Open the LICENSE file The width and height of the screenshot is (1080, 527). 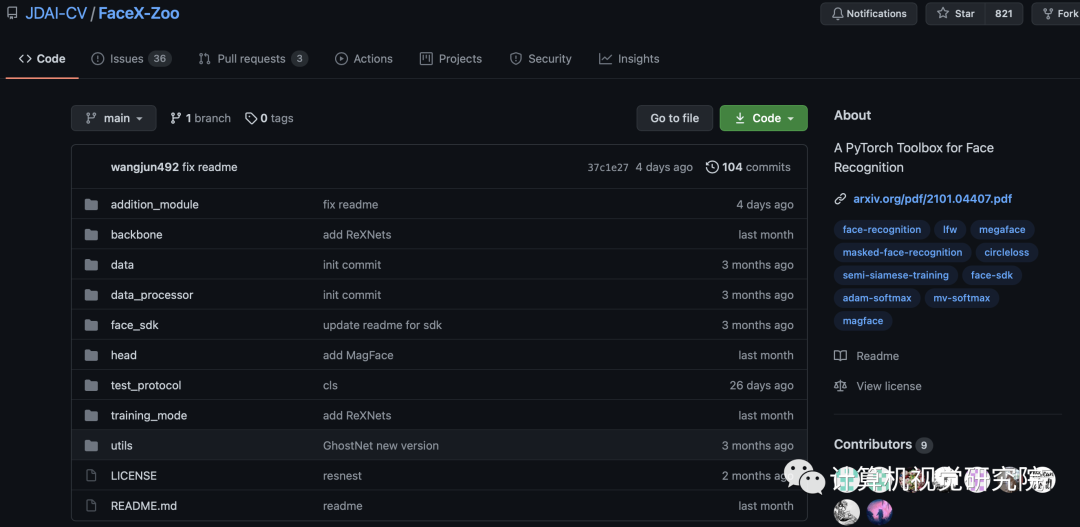point(134,475)
